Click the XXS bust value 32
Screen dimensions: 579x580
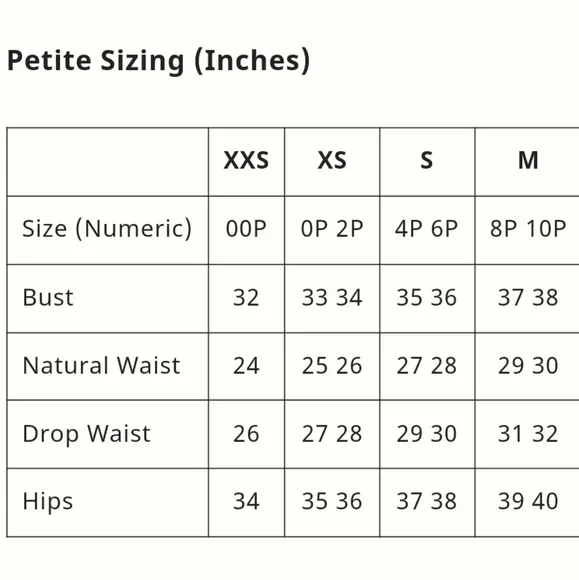coord(246,297)
